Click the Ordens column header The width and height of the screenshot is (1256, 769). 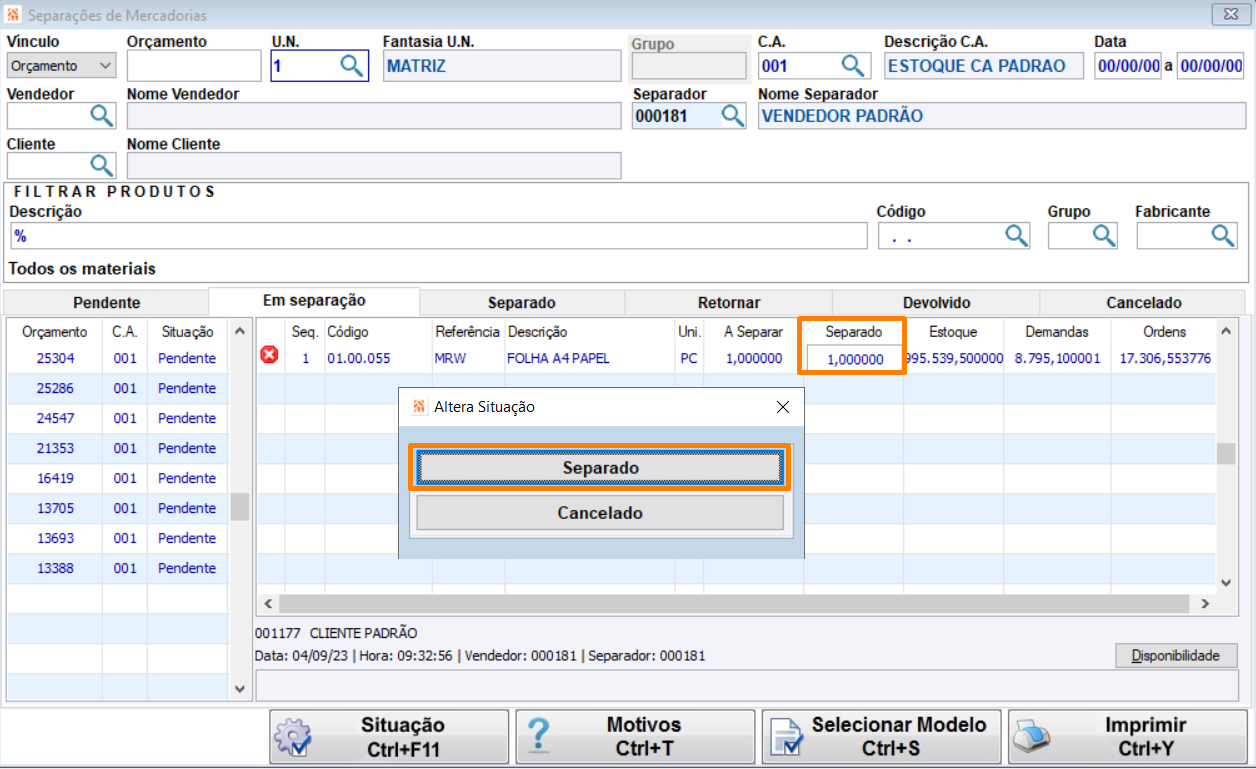click(1164, 332)
